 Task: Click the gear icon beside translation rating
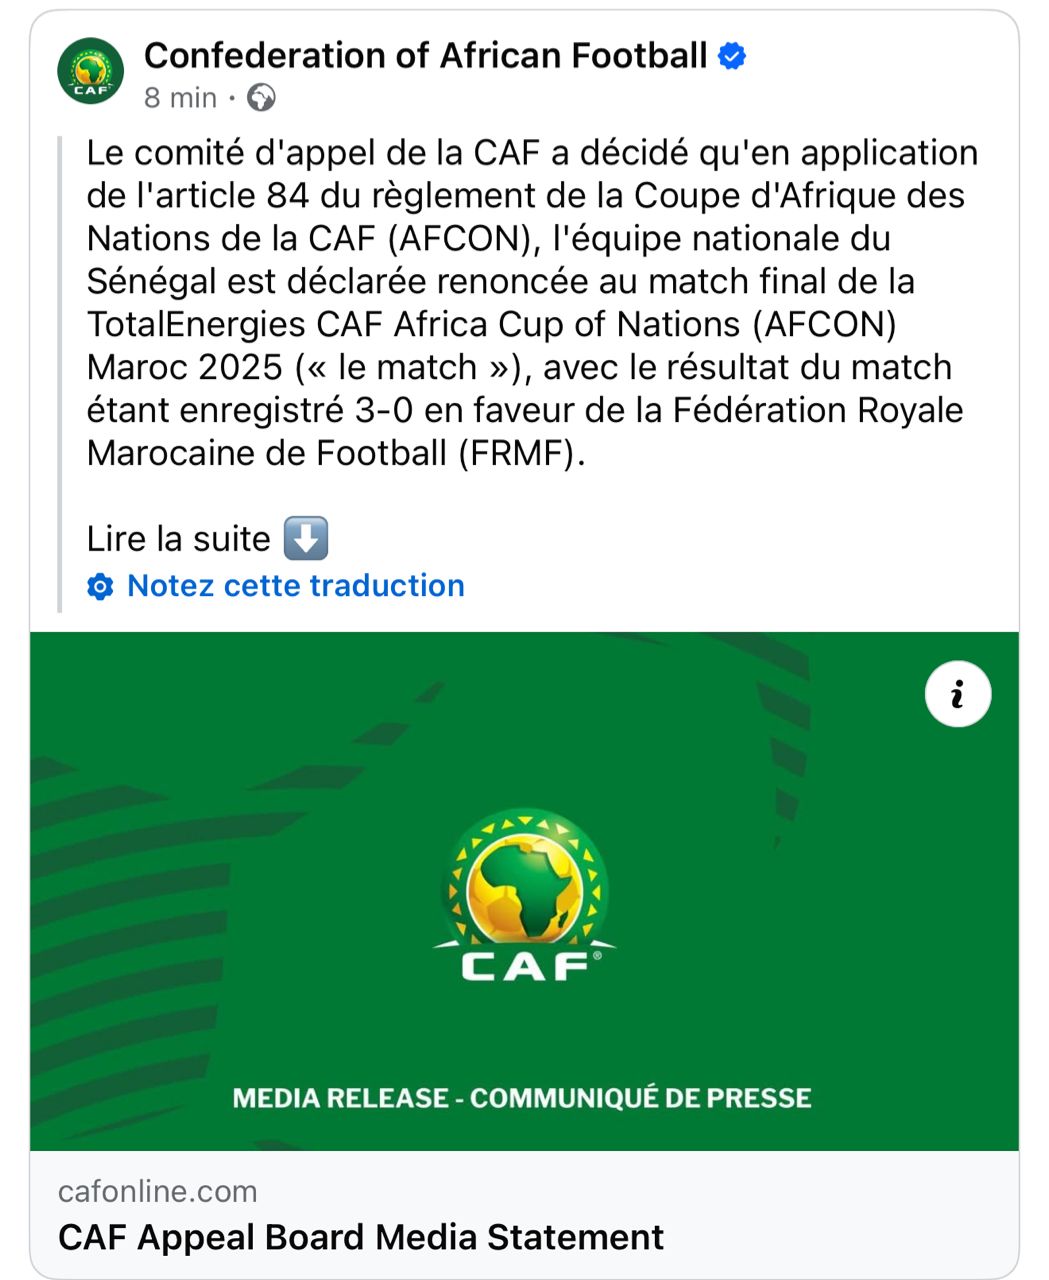[100, 587]
